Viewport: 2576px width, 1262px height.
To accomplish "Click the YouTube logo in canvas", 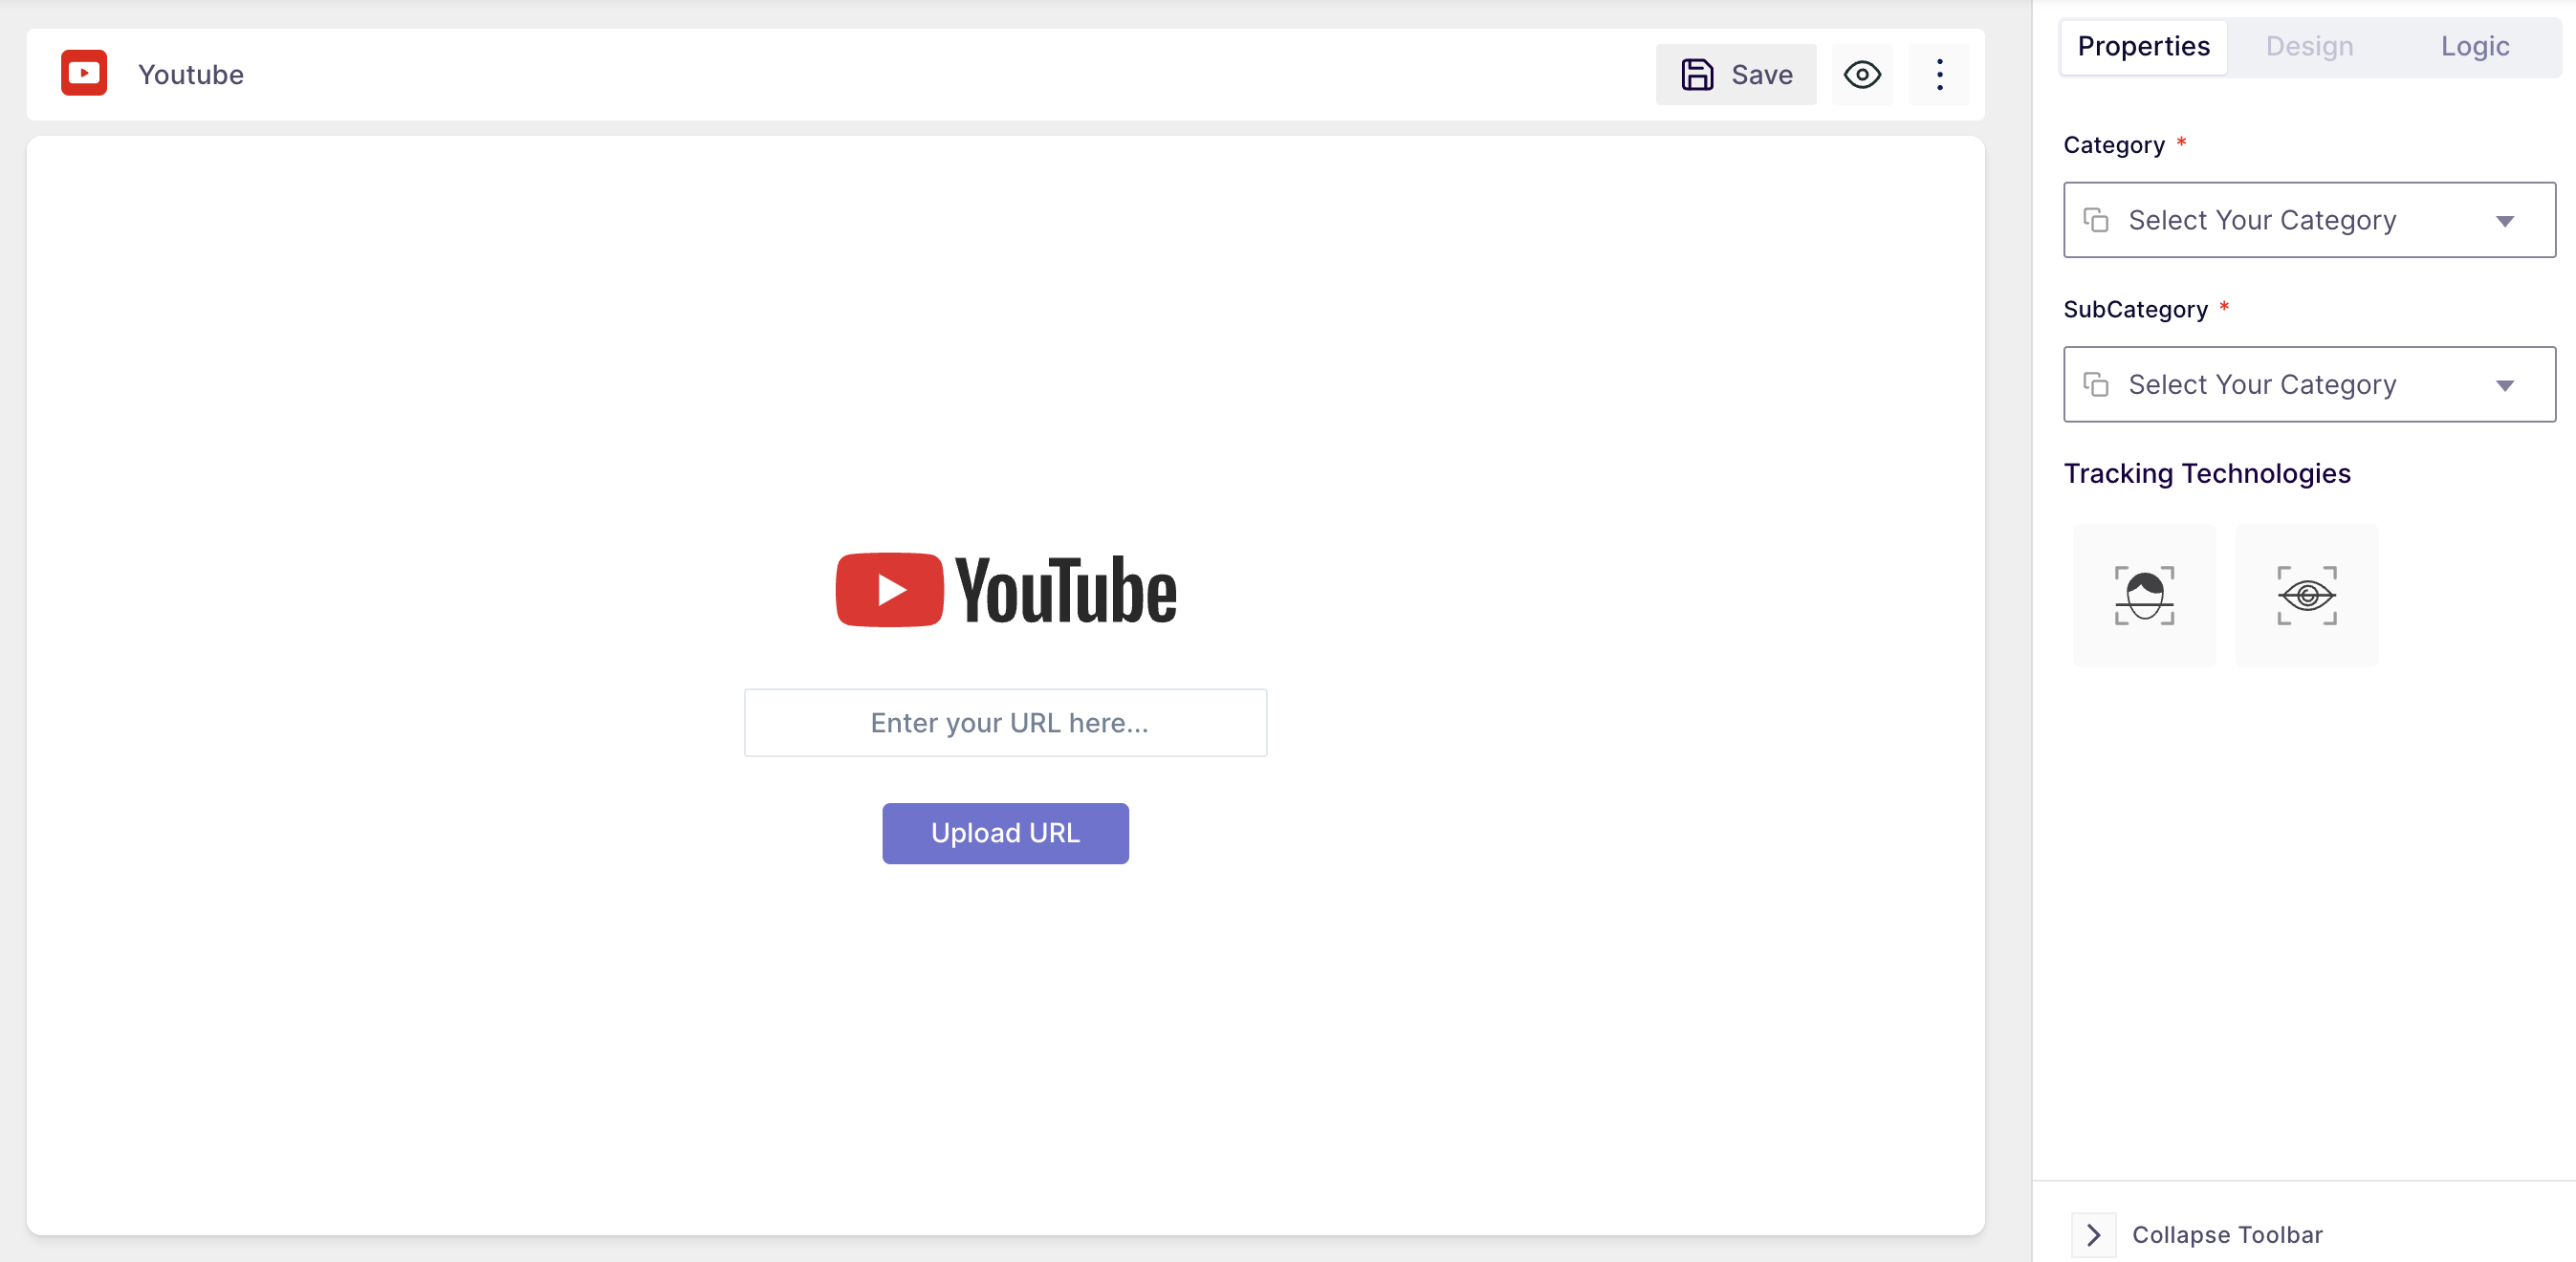I will point(1005,590).
